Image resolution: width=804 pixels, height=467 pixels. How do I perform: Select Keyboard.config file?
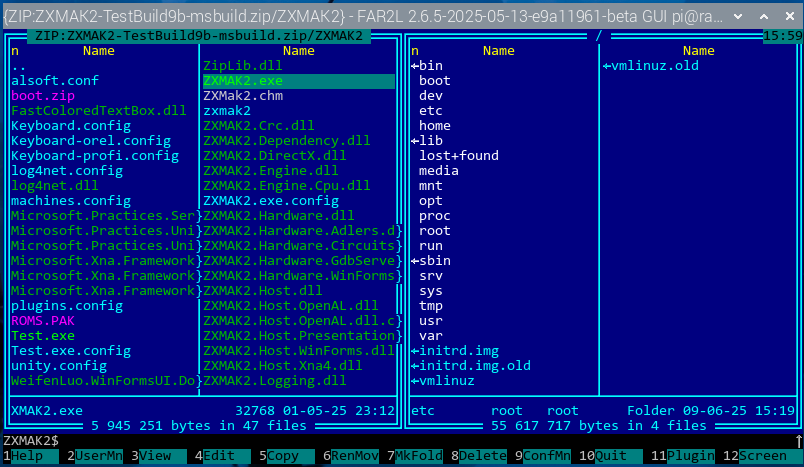[71, 126]
